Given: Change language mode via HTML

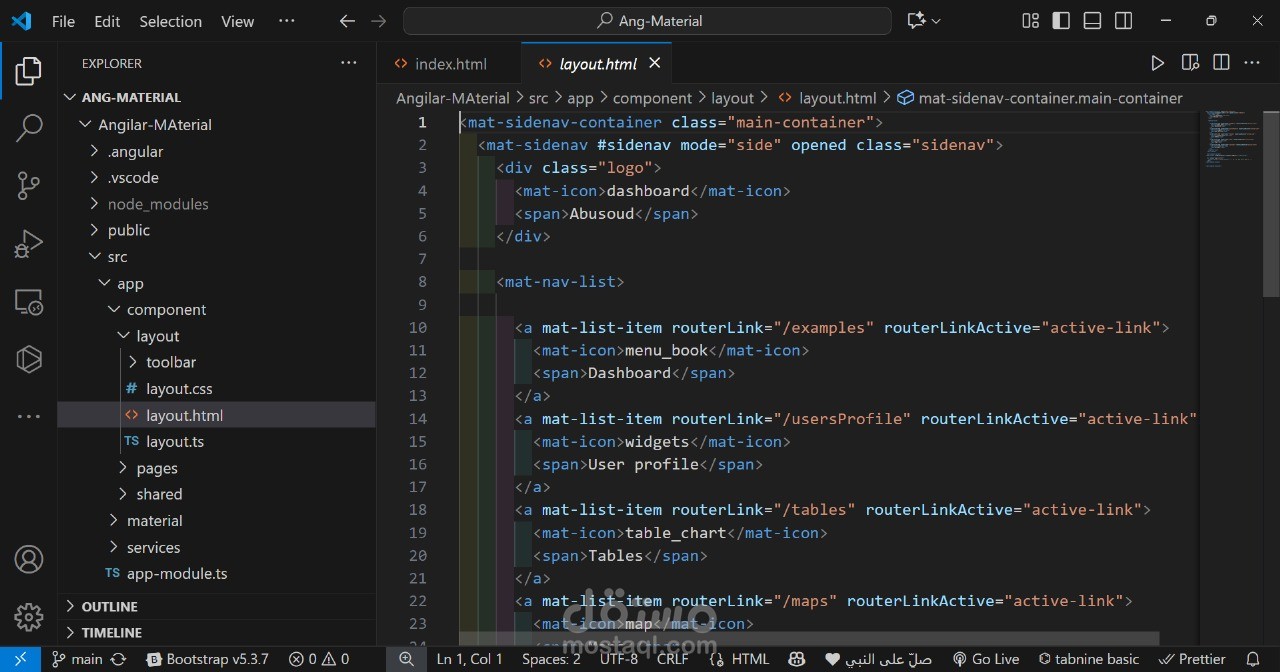Looking at the screenshot, I should 751,659.
